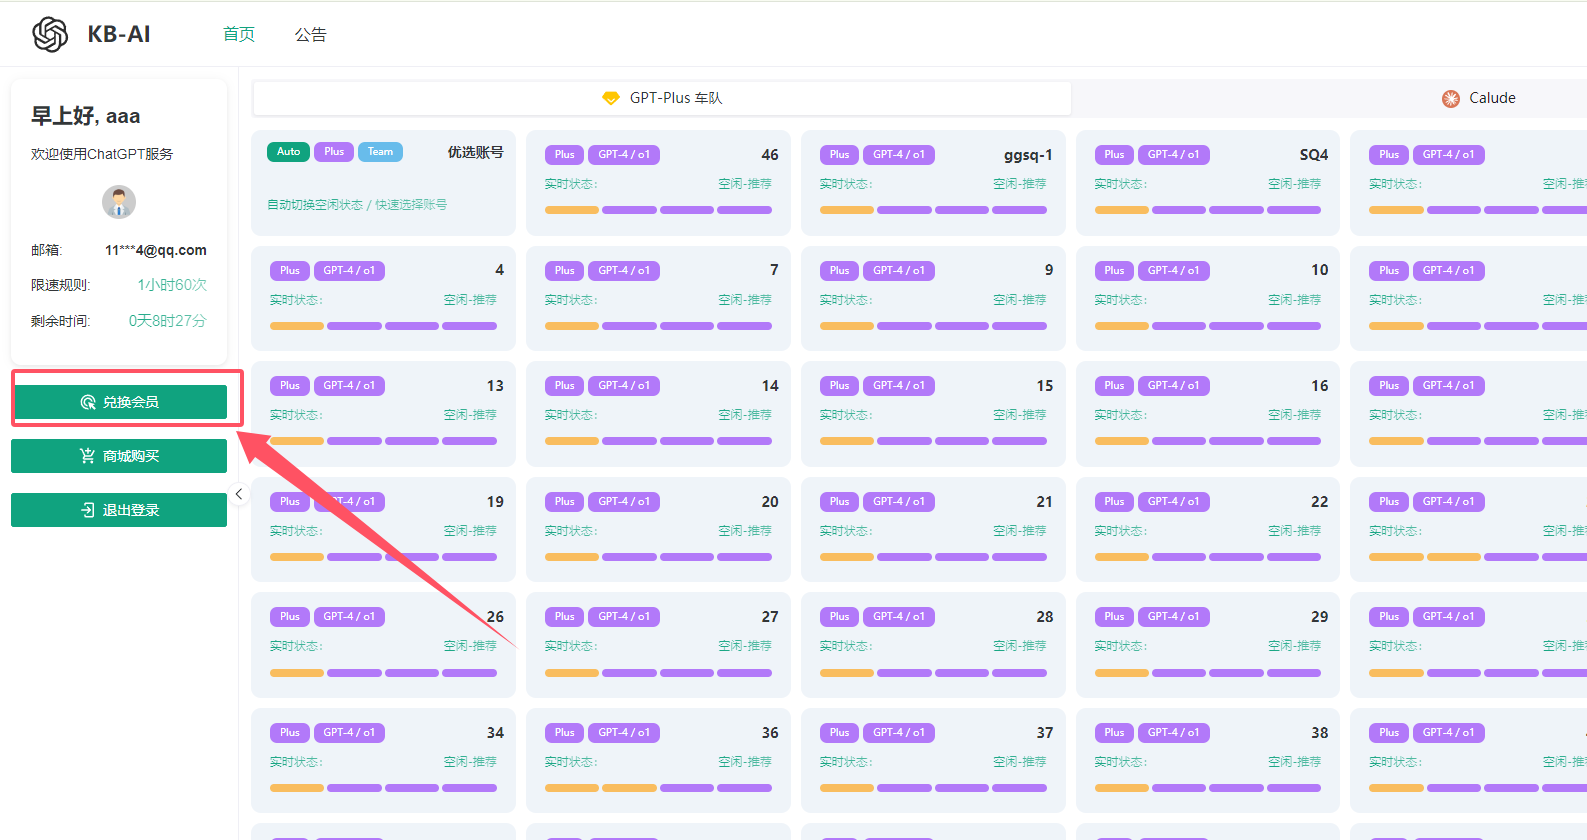Click the Auto tag on 优选账号 card
Image resolution: width=1587 pixels, height=840 pixels.
click(288, 152)
